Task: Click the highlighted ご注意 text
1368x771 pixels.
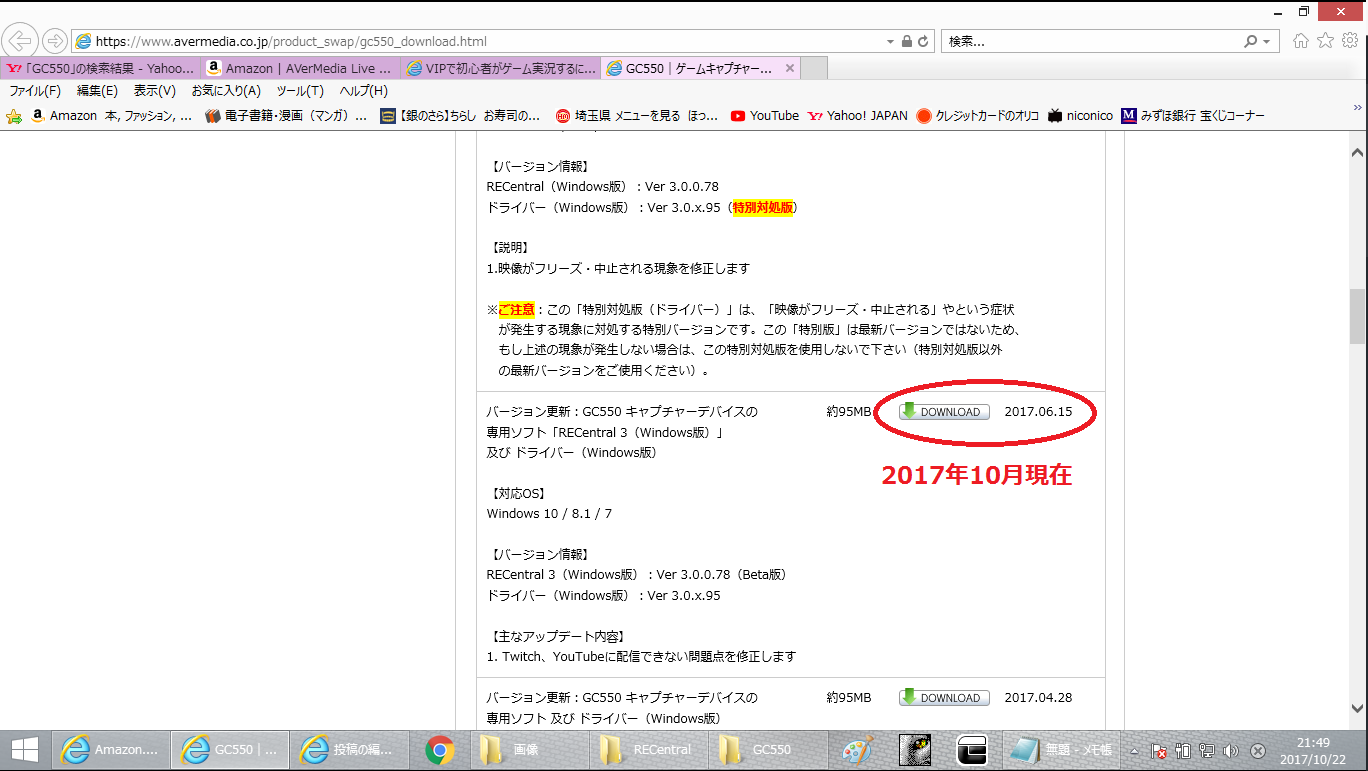Action: point(517,310)
